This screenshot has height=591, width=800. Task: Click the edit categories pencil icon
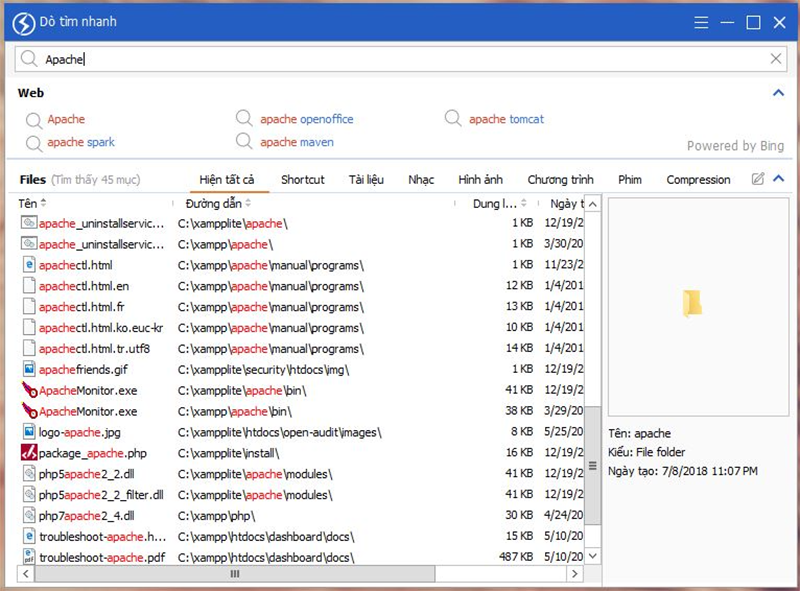(758, 179)
